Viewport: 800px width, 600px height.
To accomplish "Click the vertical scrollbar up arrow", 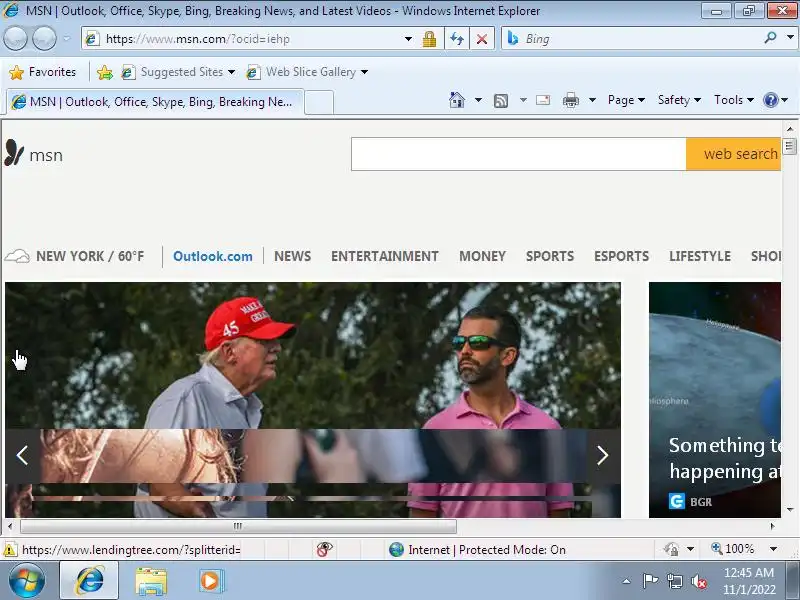I will pos(790,129).
